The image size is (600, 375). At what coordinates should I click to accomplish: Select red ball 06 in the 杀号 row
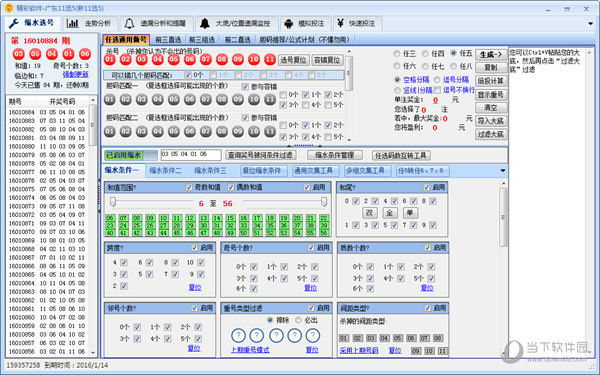[x=190, y=59]
